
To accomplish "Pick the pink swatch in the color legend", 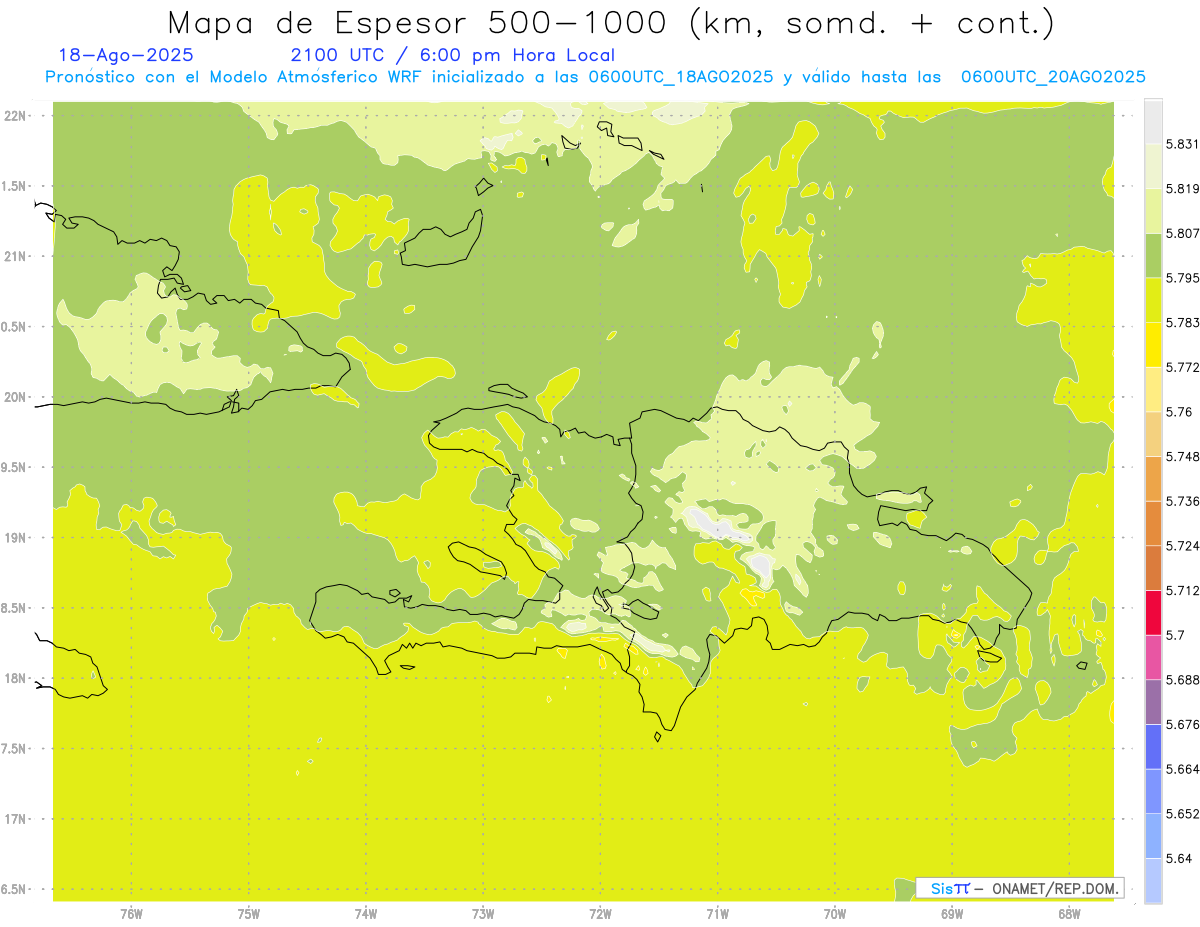I will 1153,656.
